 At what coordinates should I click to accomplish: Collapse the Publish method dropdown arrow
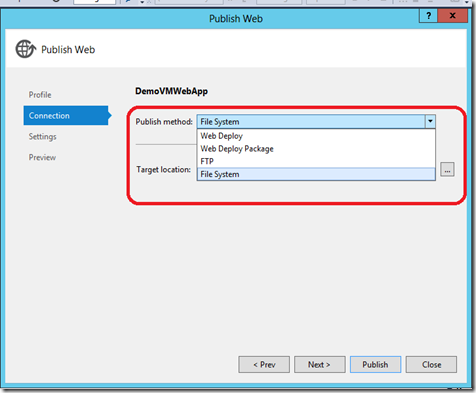click(x=430, y=122)
